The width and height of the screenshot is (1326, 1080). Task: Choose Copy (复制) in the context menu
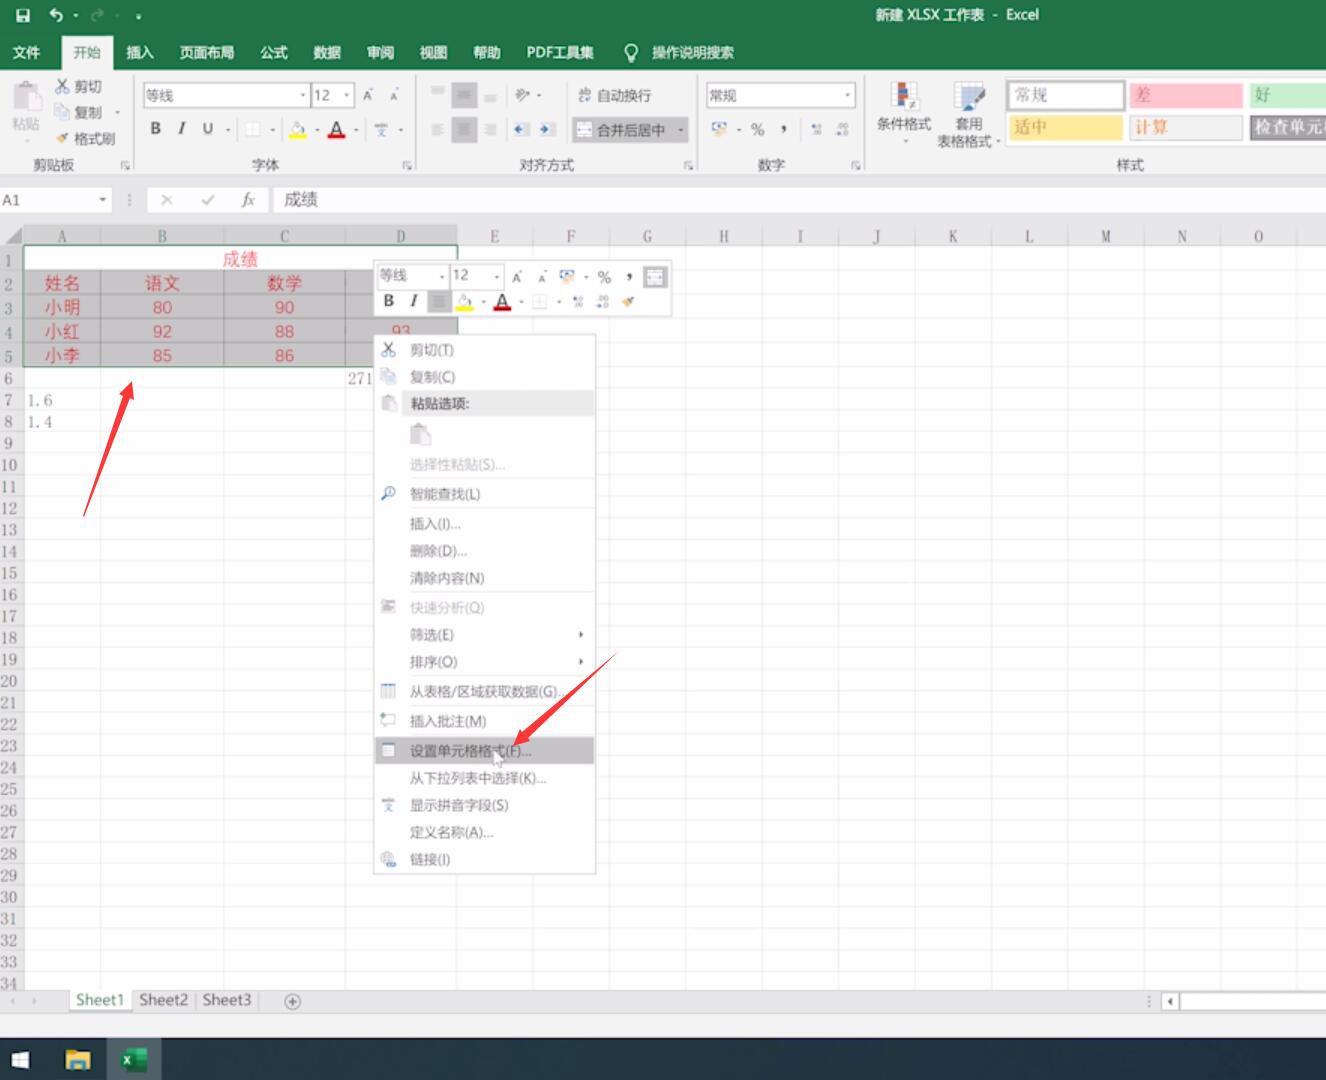click(484, 377)
